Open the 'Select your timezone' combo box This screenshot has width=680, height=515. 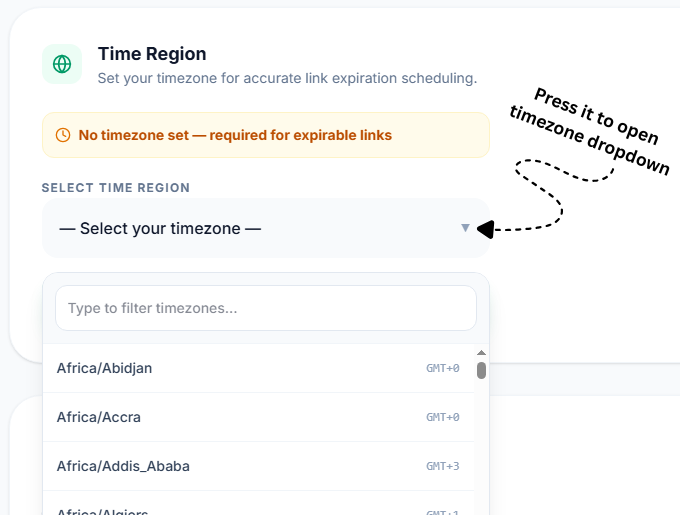tap(266, 228)
